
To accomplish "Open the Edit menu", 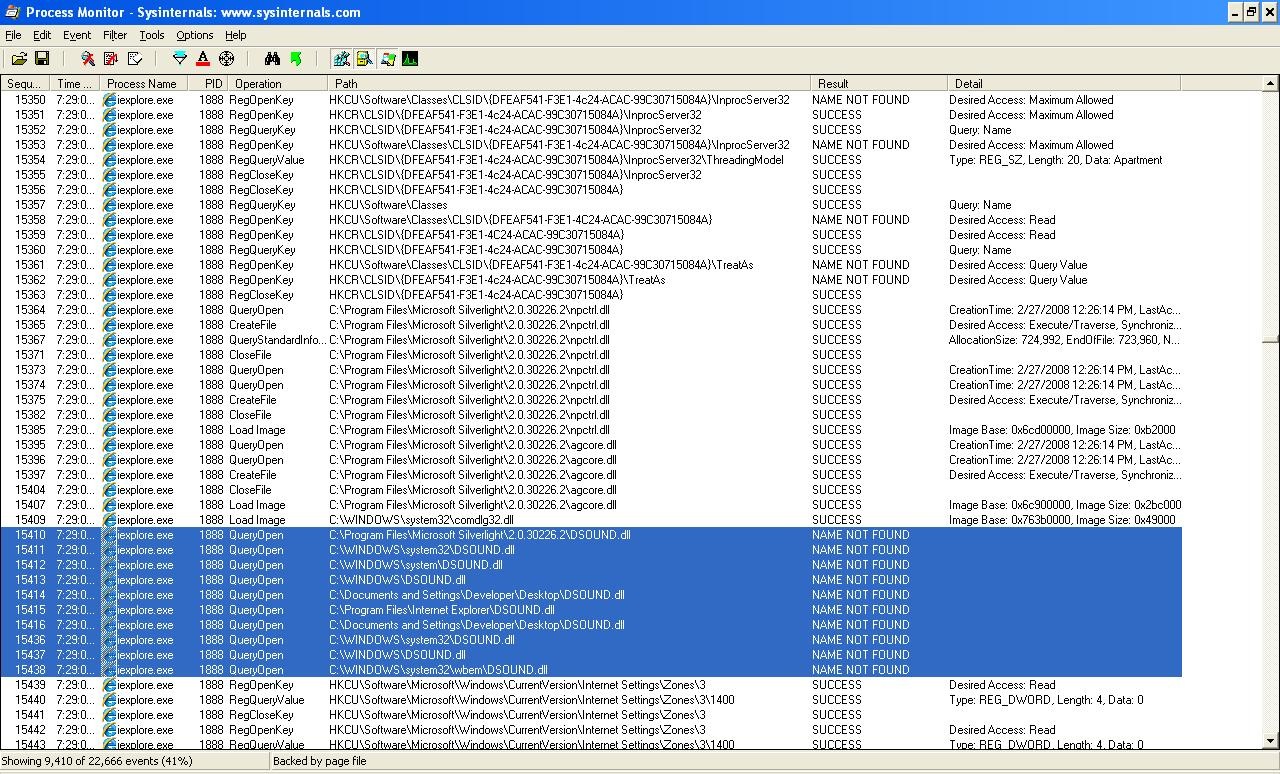I will [x=42, y=35].
